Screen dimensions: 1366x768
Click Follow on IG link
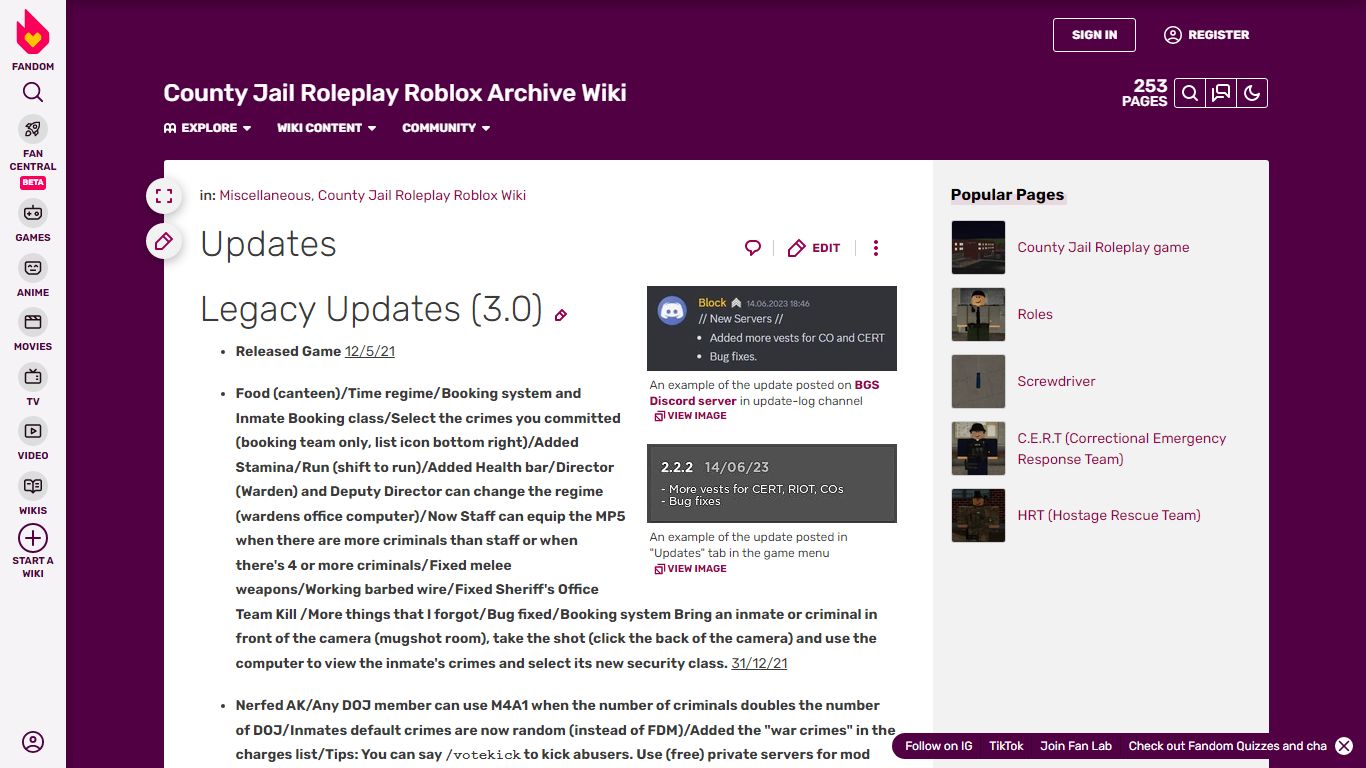[939, 746]
